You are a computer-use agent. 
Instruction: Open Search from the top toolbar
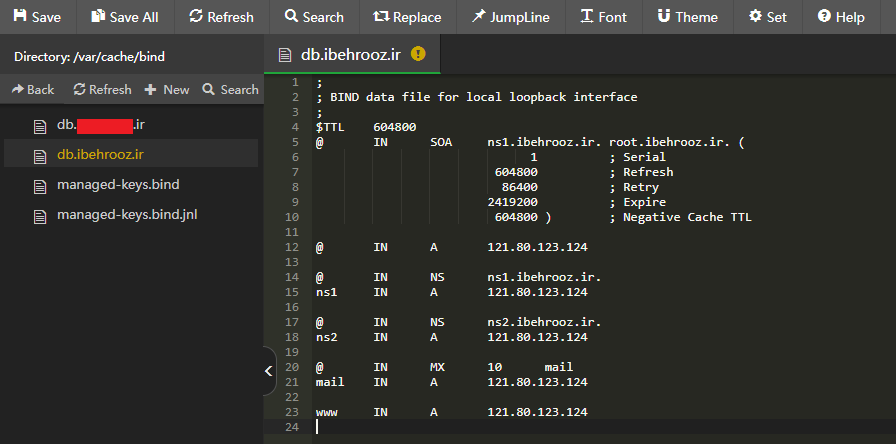click(313, 17)
